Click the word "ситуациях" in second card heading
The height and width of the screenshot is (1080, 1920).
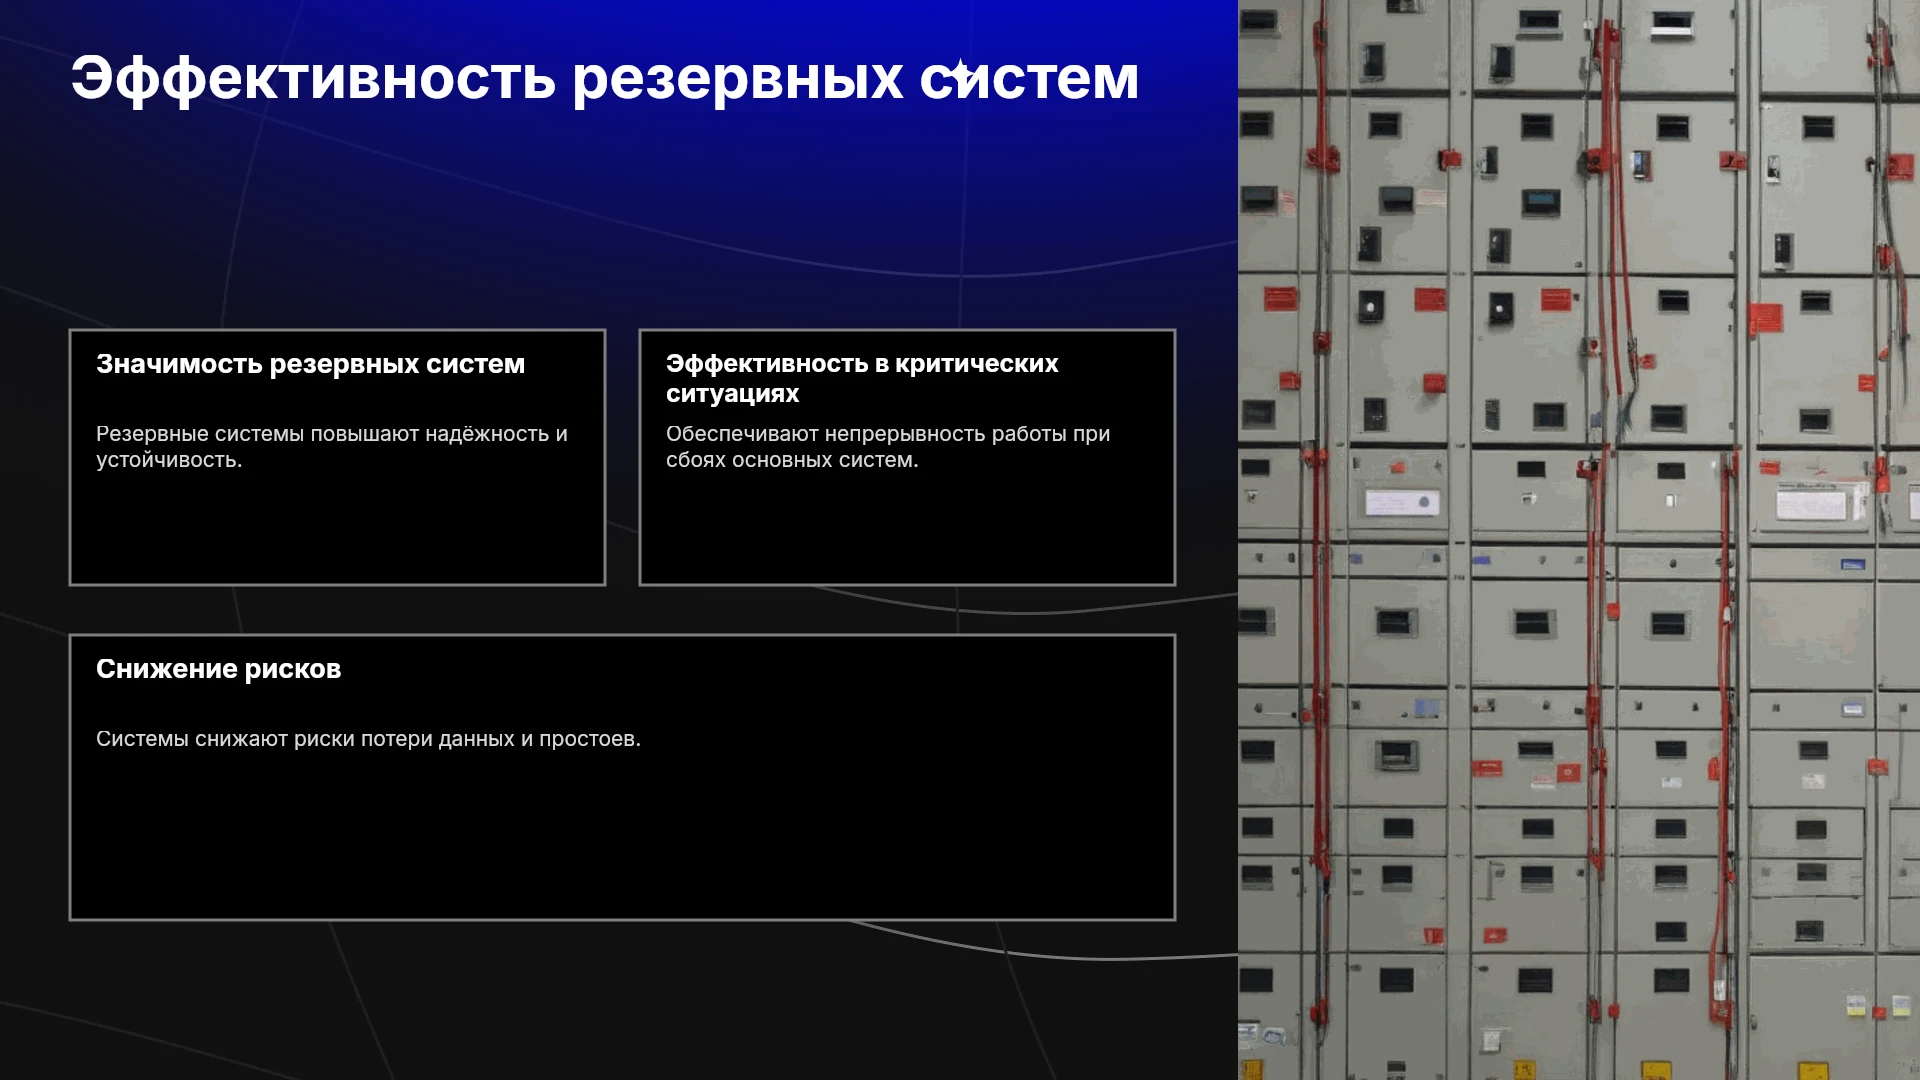[732, 394]
